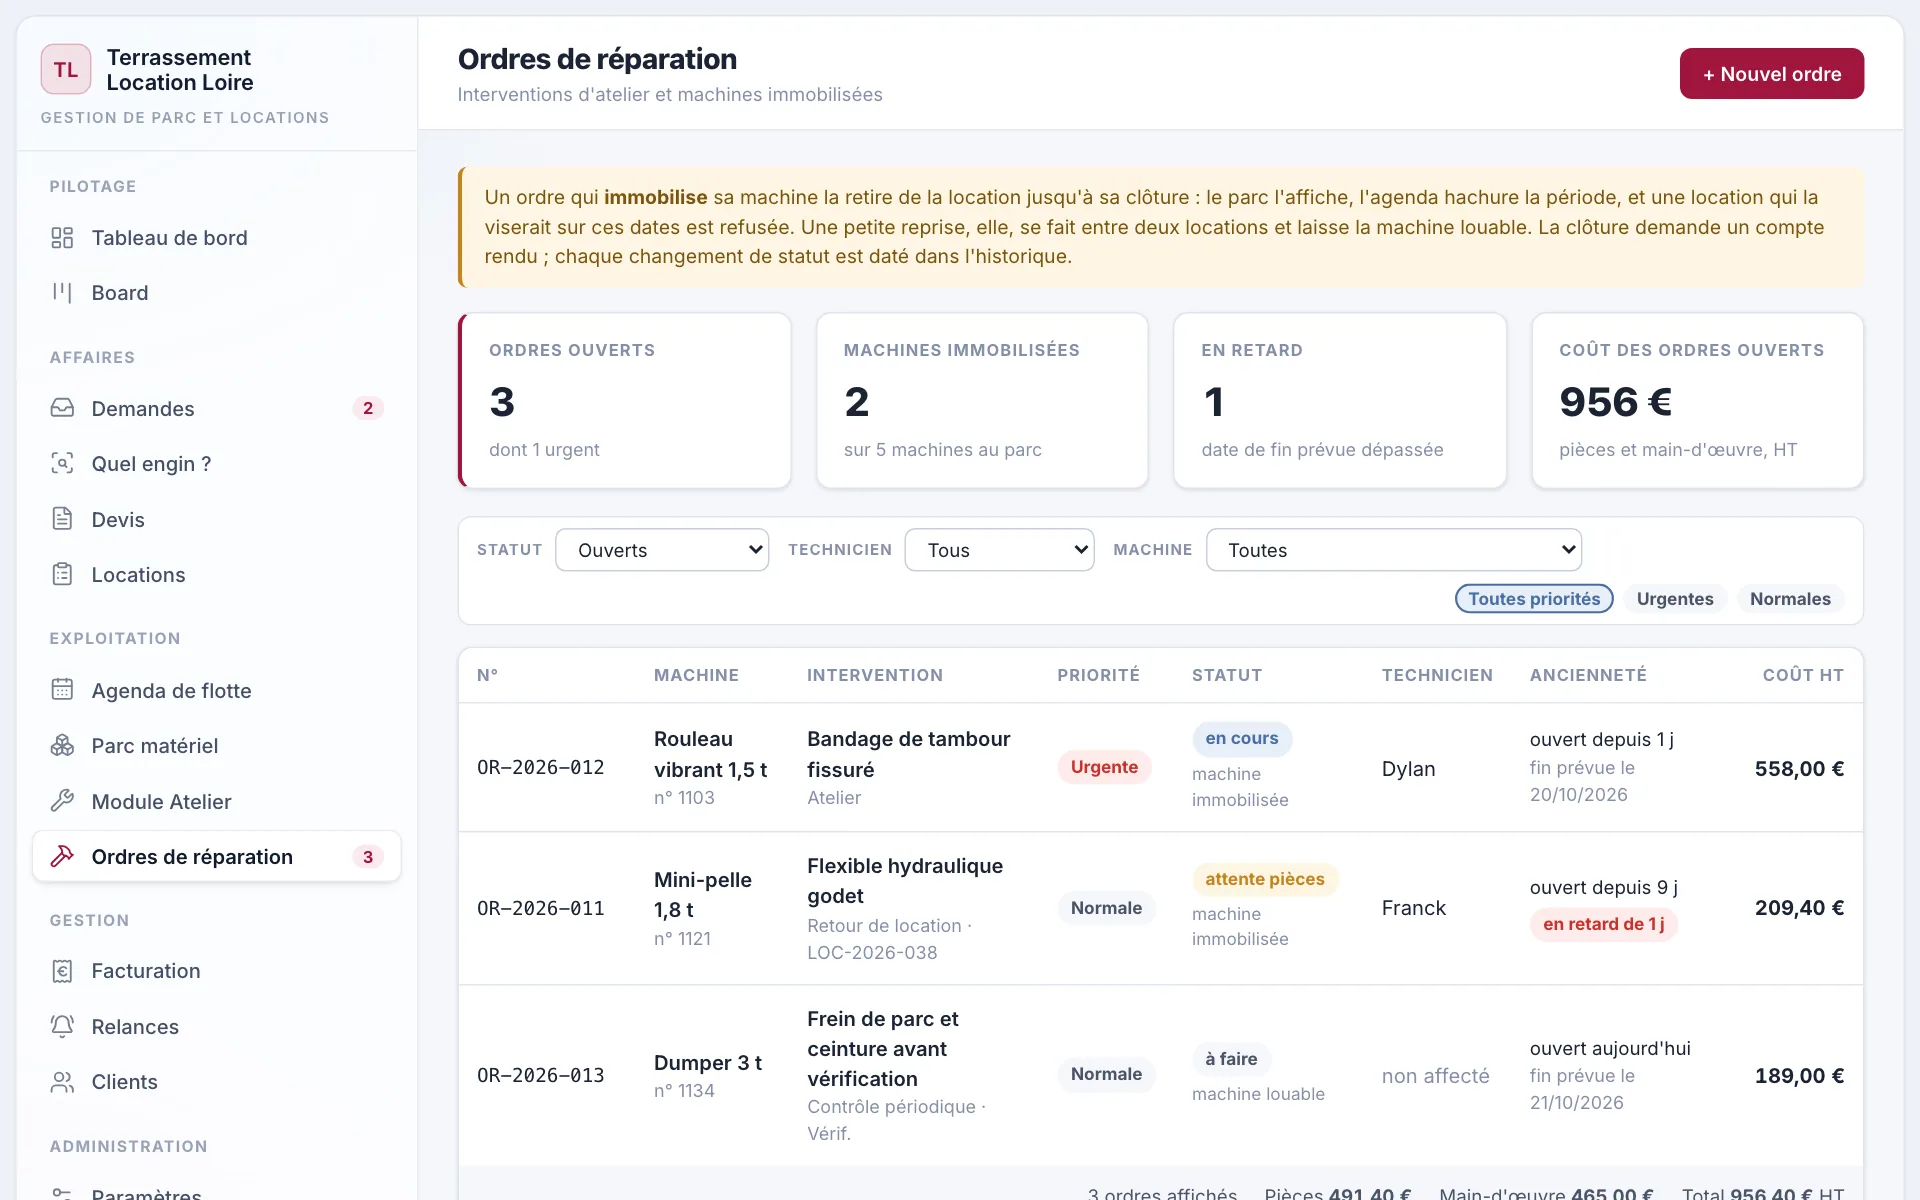The height and width of the screenshot is (1200, 1920).
Task: Click the Ordres ouverts summary card
Action: pos(625,400)
